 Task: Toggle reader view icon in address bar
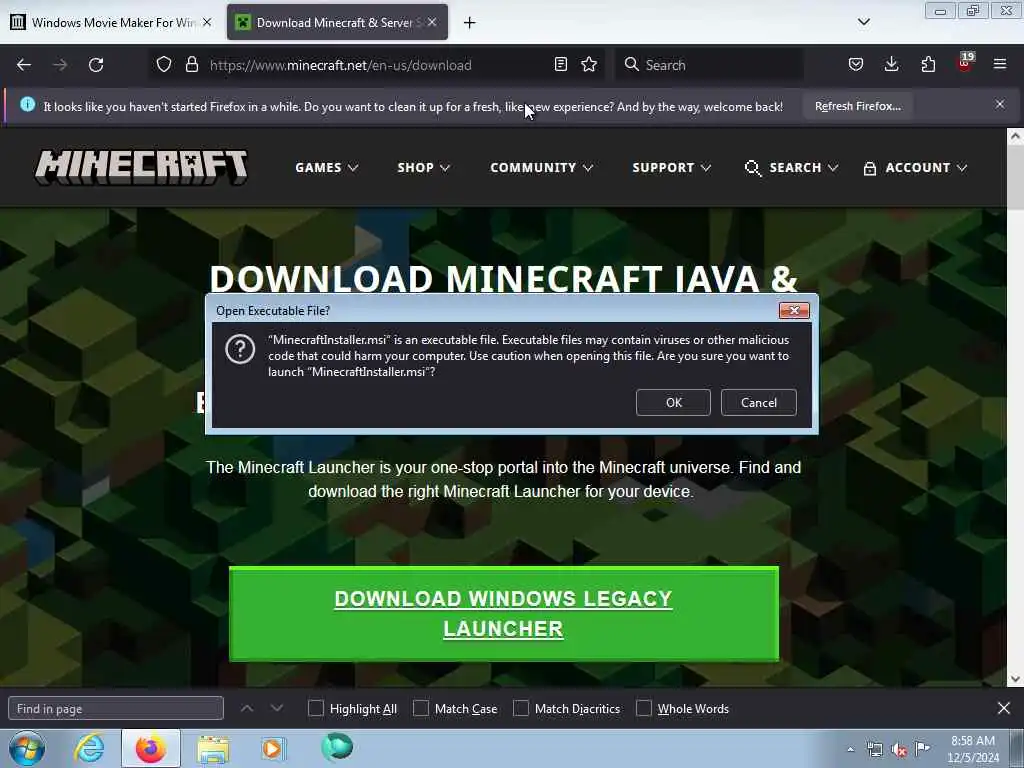click(x=560, y=64)
